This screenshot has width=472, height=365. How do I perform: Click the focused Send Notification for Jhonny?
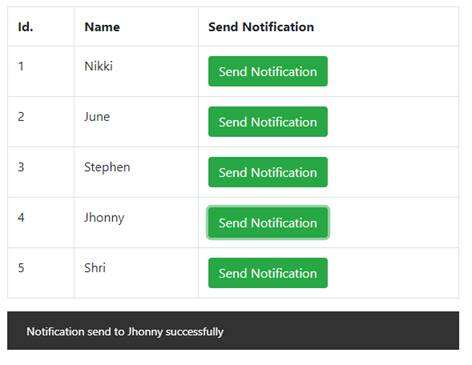tap(268, 222)
